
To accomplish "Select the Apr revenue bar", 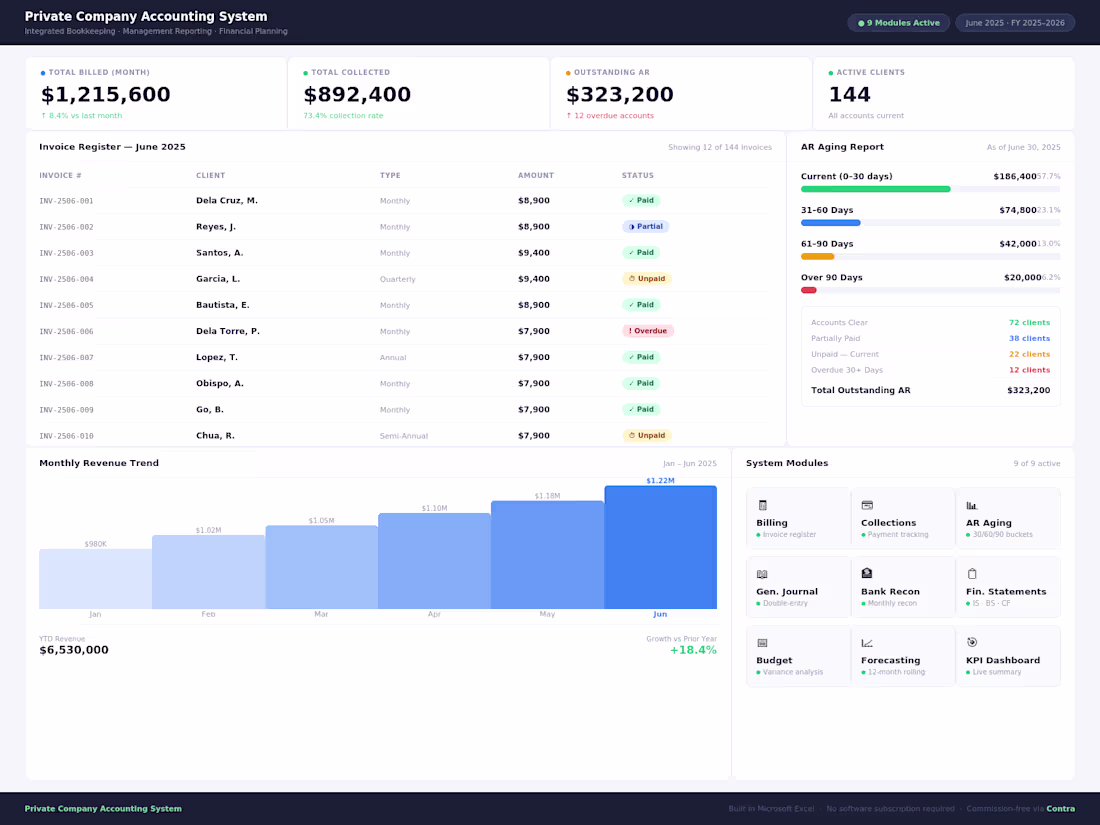I will click(434, 561).
